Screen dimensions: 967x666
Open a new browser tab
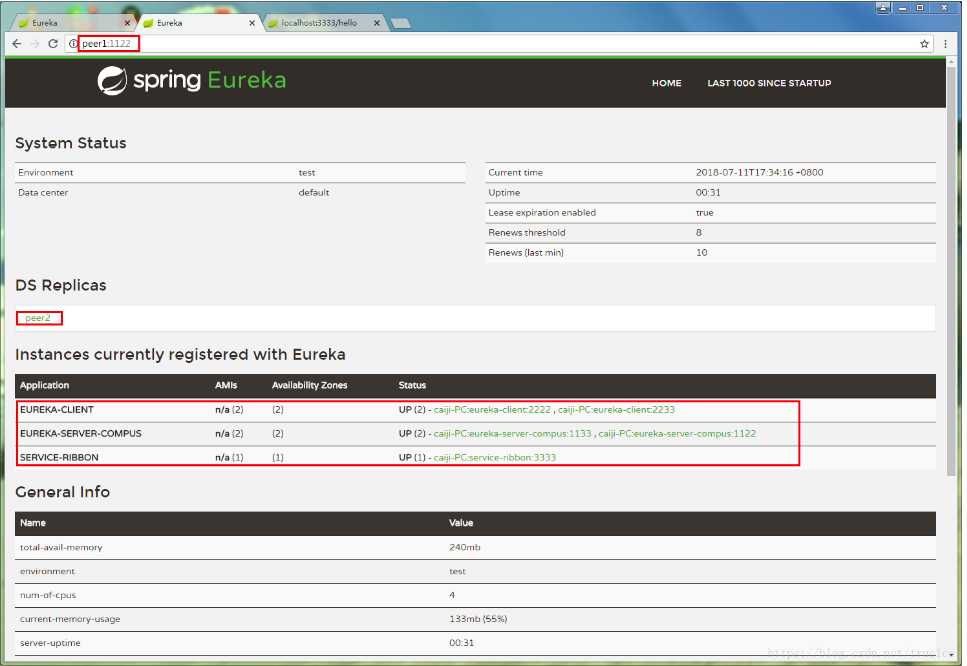[x=401, y=23]
